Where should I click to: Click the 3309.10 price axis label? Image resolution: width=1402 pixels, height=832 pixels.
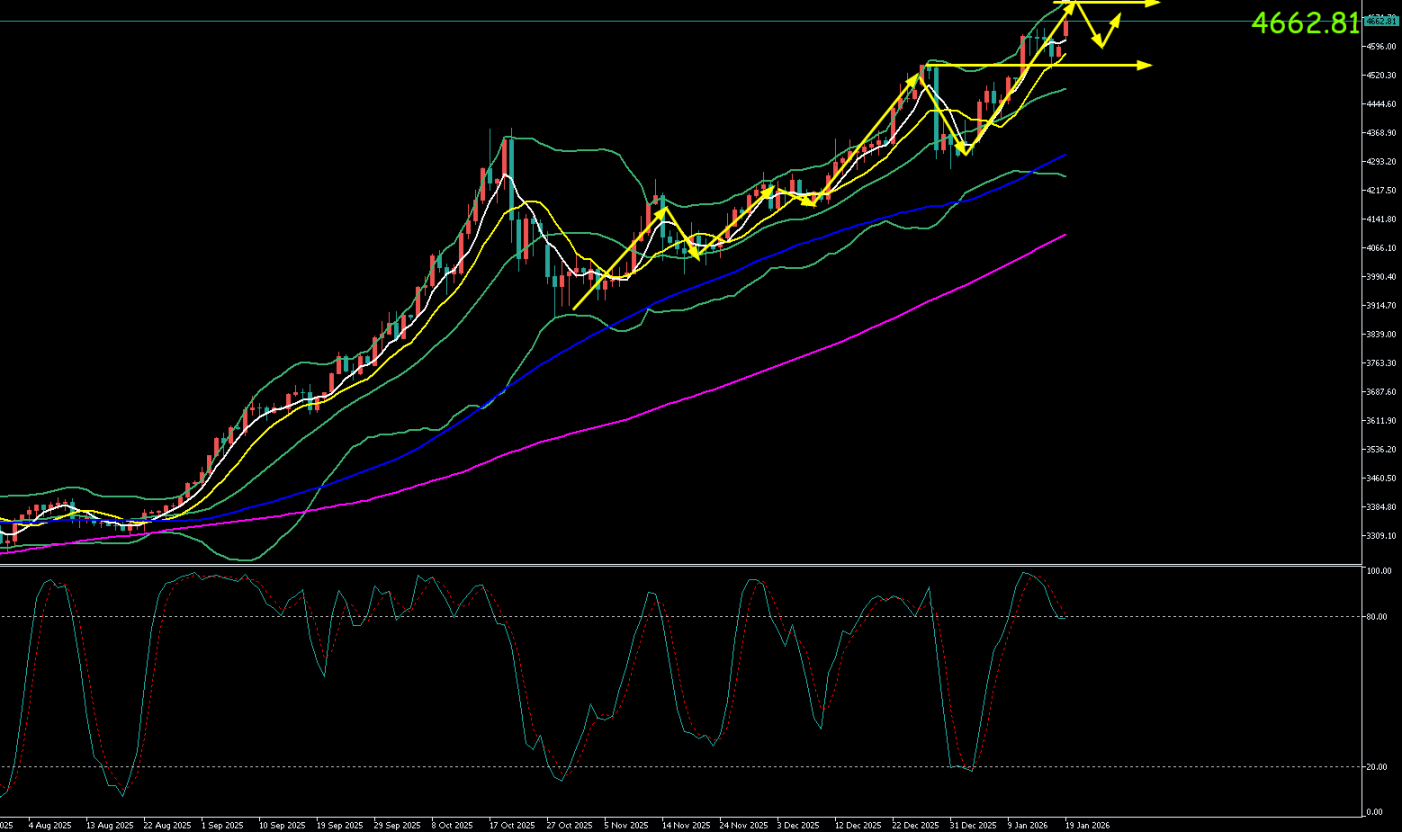[1381, 536]
